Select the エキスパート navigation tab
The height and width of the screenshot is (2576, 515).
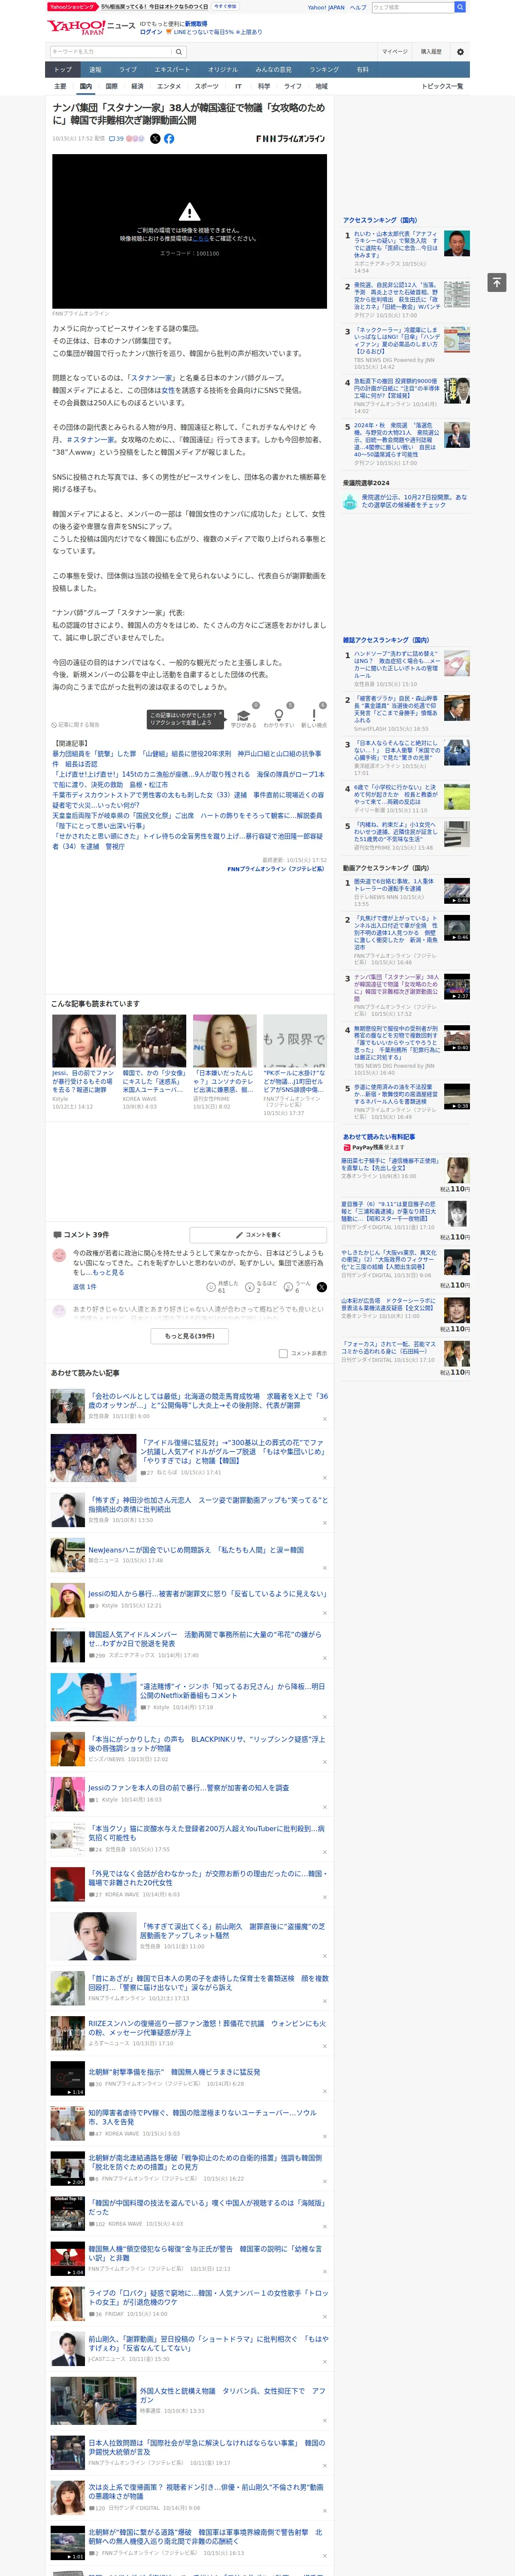172,70
